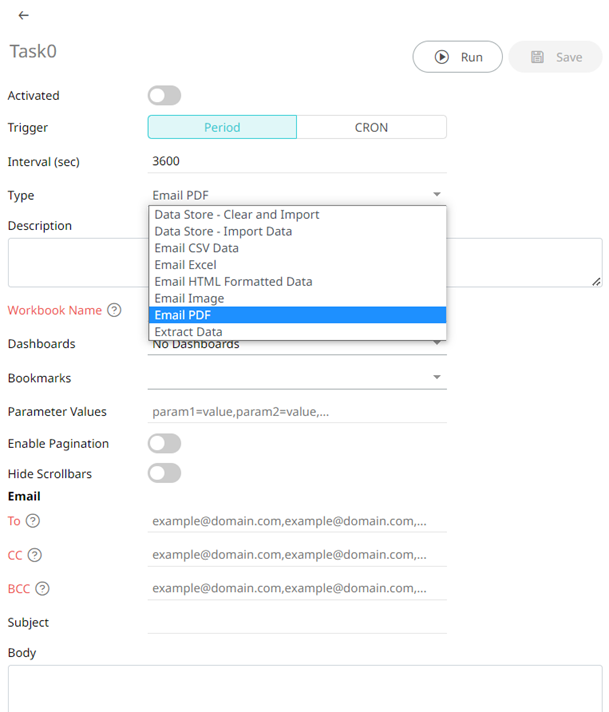The width and height of the screenshot is (609, 712).
Task: Click the help icon next to Workbook Name
Action: (x=114, y=310)
